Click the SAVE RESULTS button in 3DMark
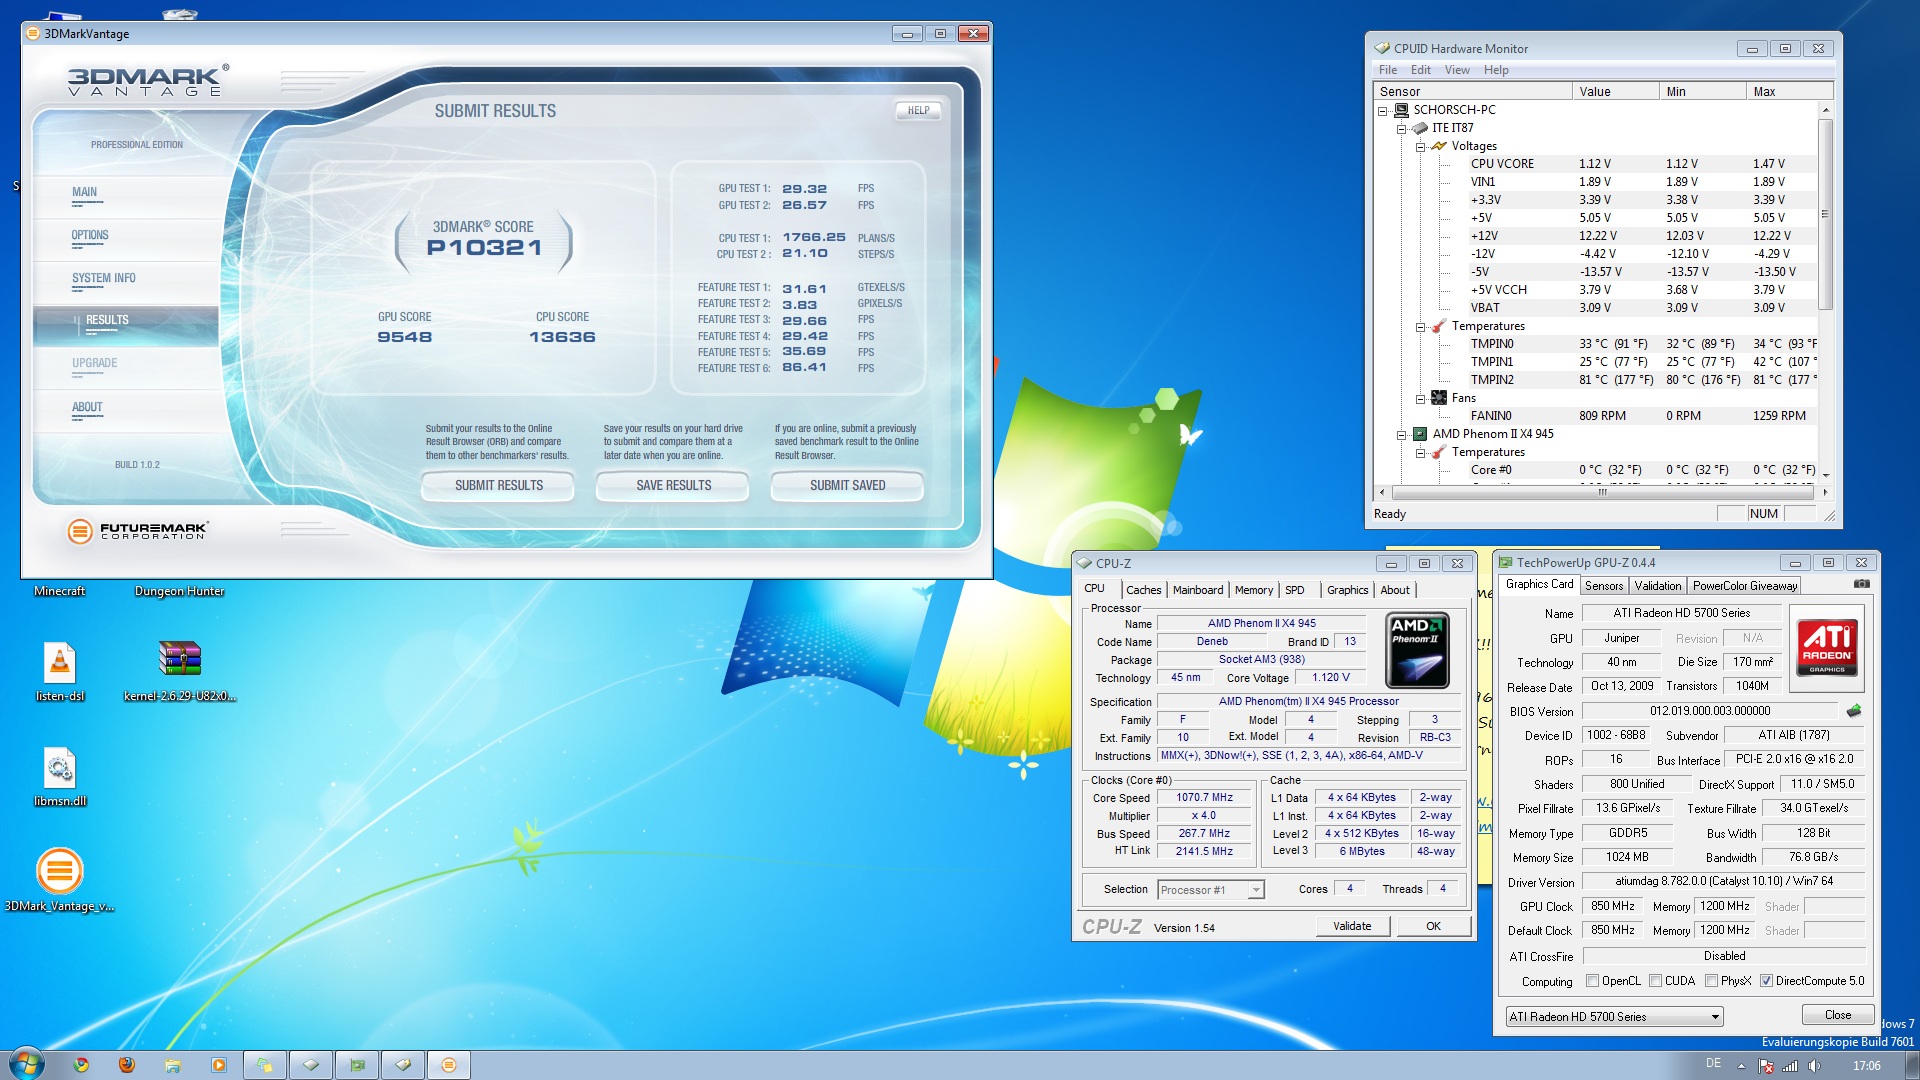Viewport: 1920px width, 1080px height. 674,486
